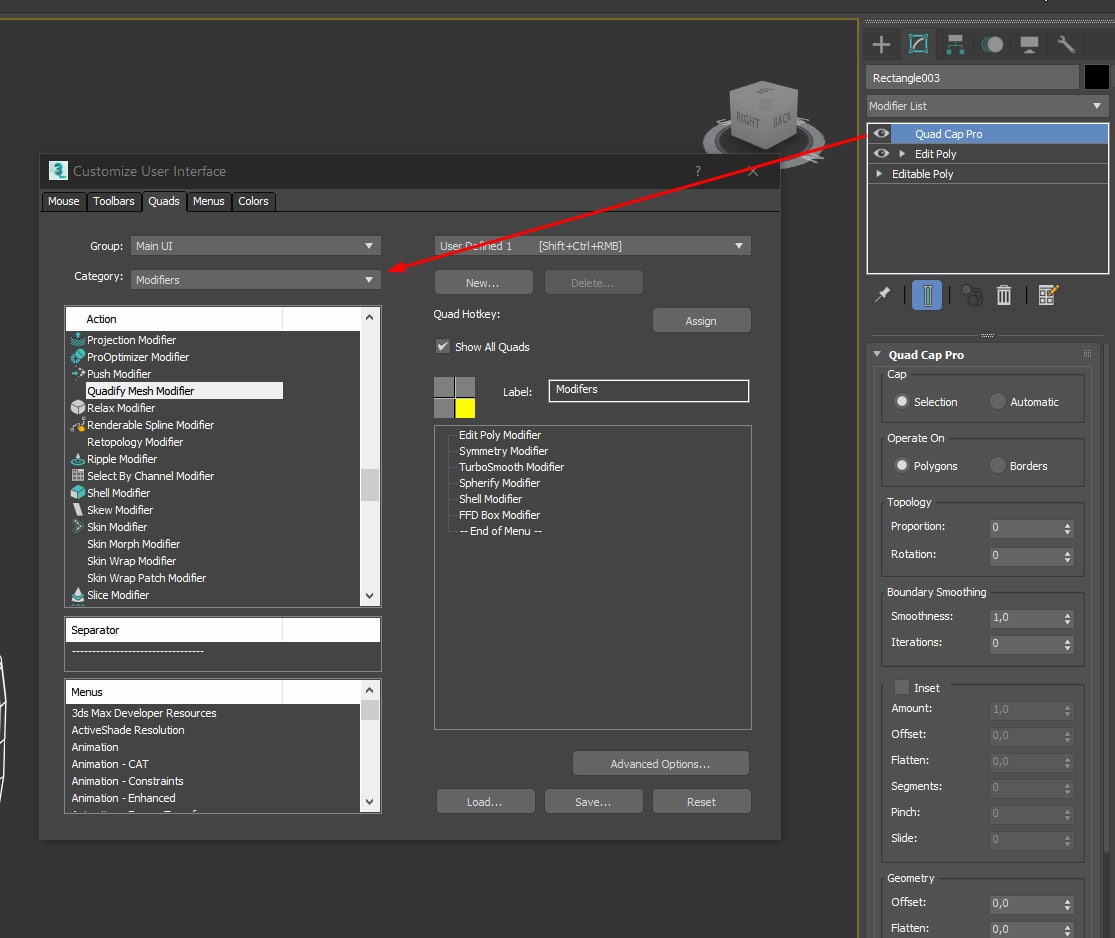Select the yellow quad quadrant square
Image resolution: width=1115 pixels, height=938 pixels.
[x=465, y=408]
